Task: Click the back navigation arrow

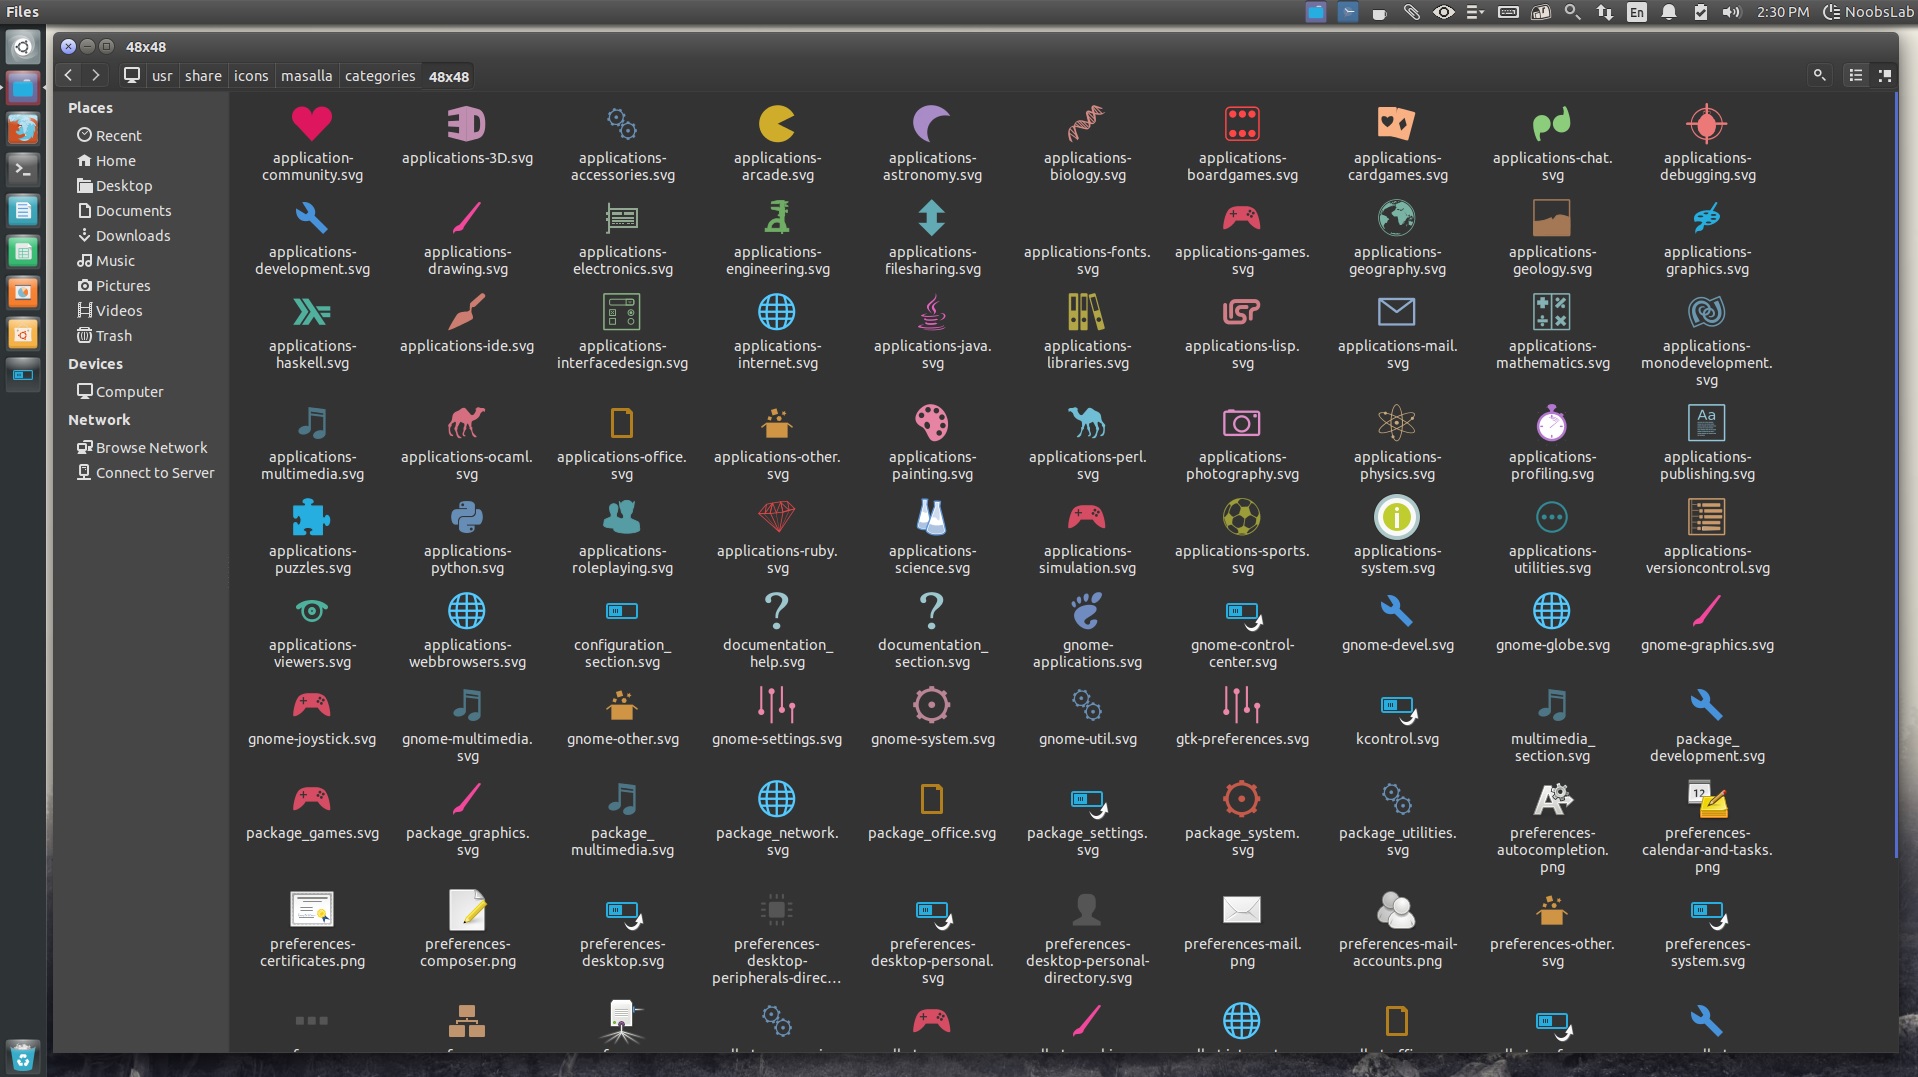Action: point(68,75)
